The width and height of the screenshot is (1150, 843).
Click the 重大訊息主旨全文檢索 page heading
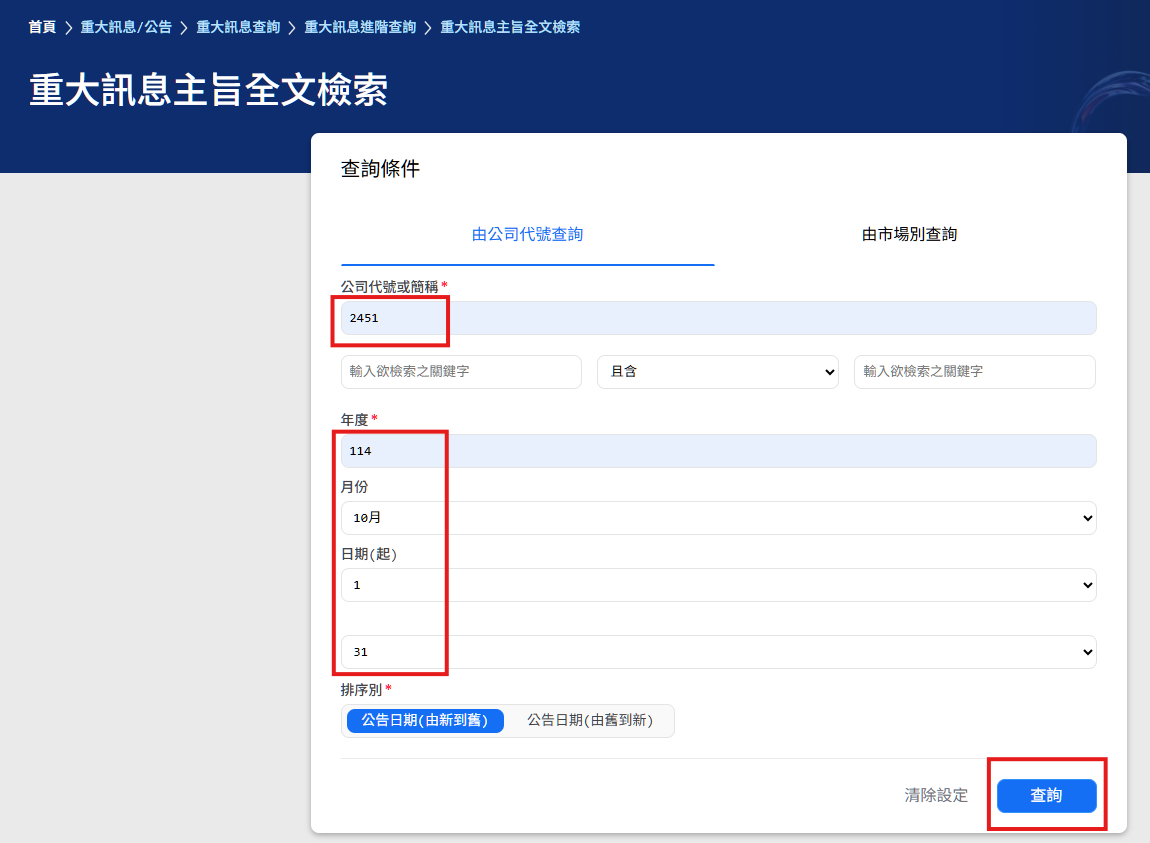click(209, 90)
